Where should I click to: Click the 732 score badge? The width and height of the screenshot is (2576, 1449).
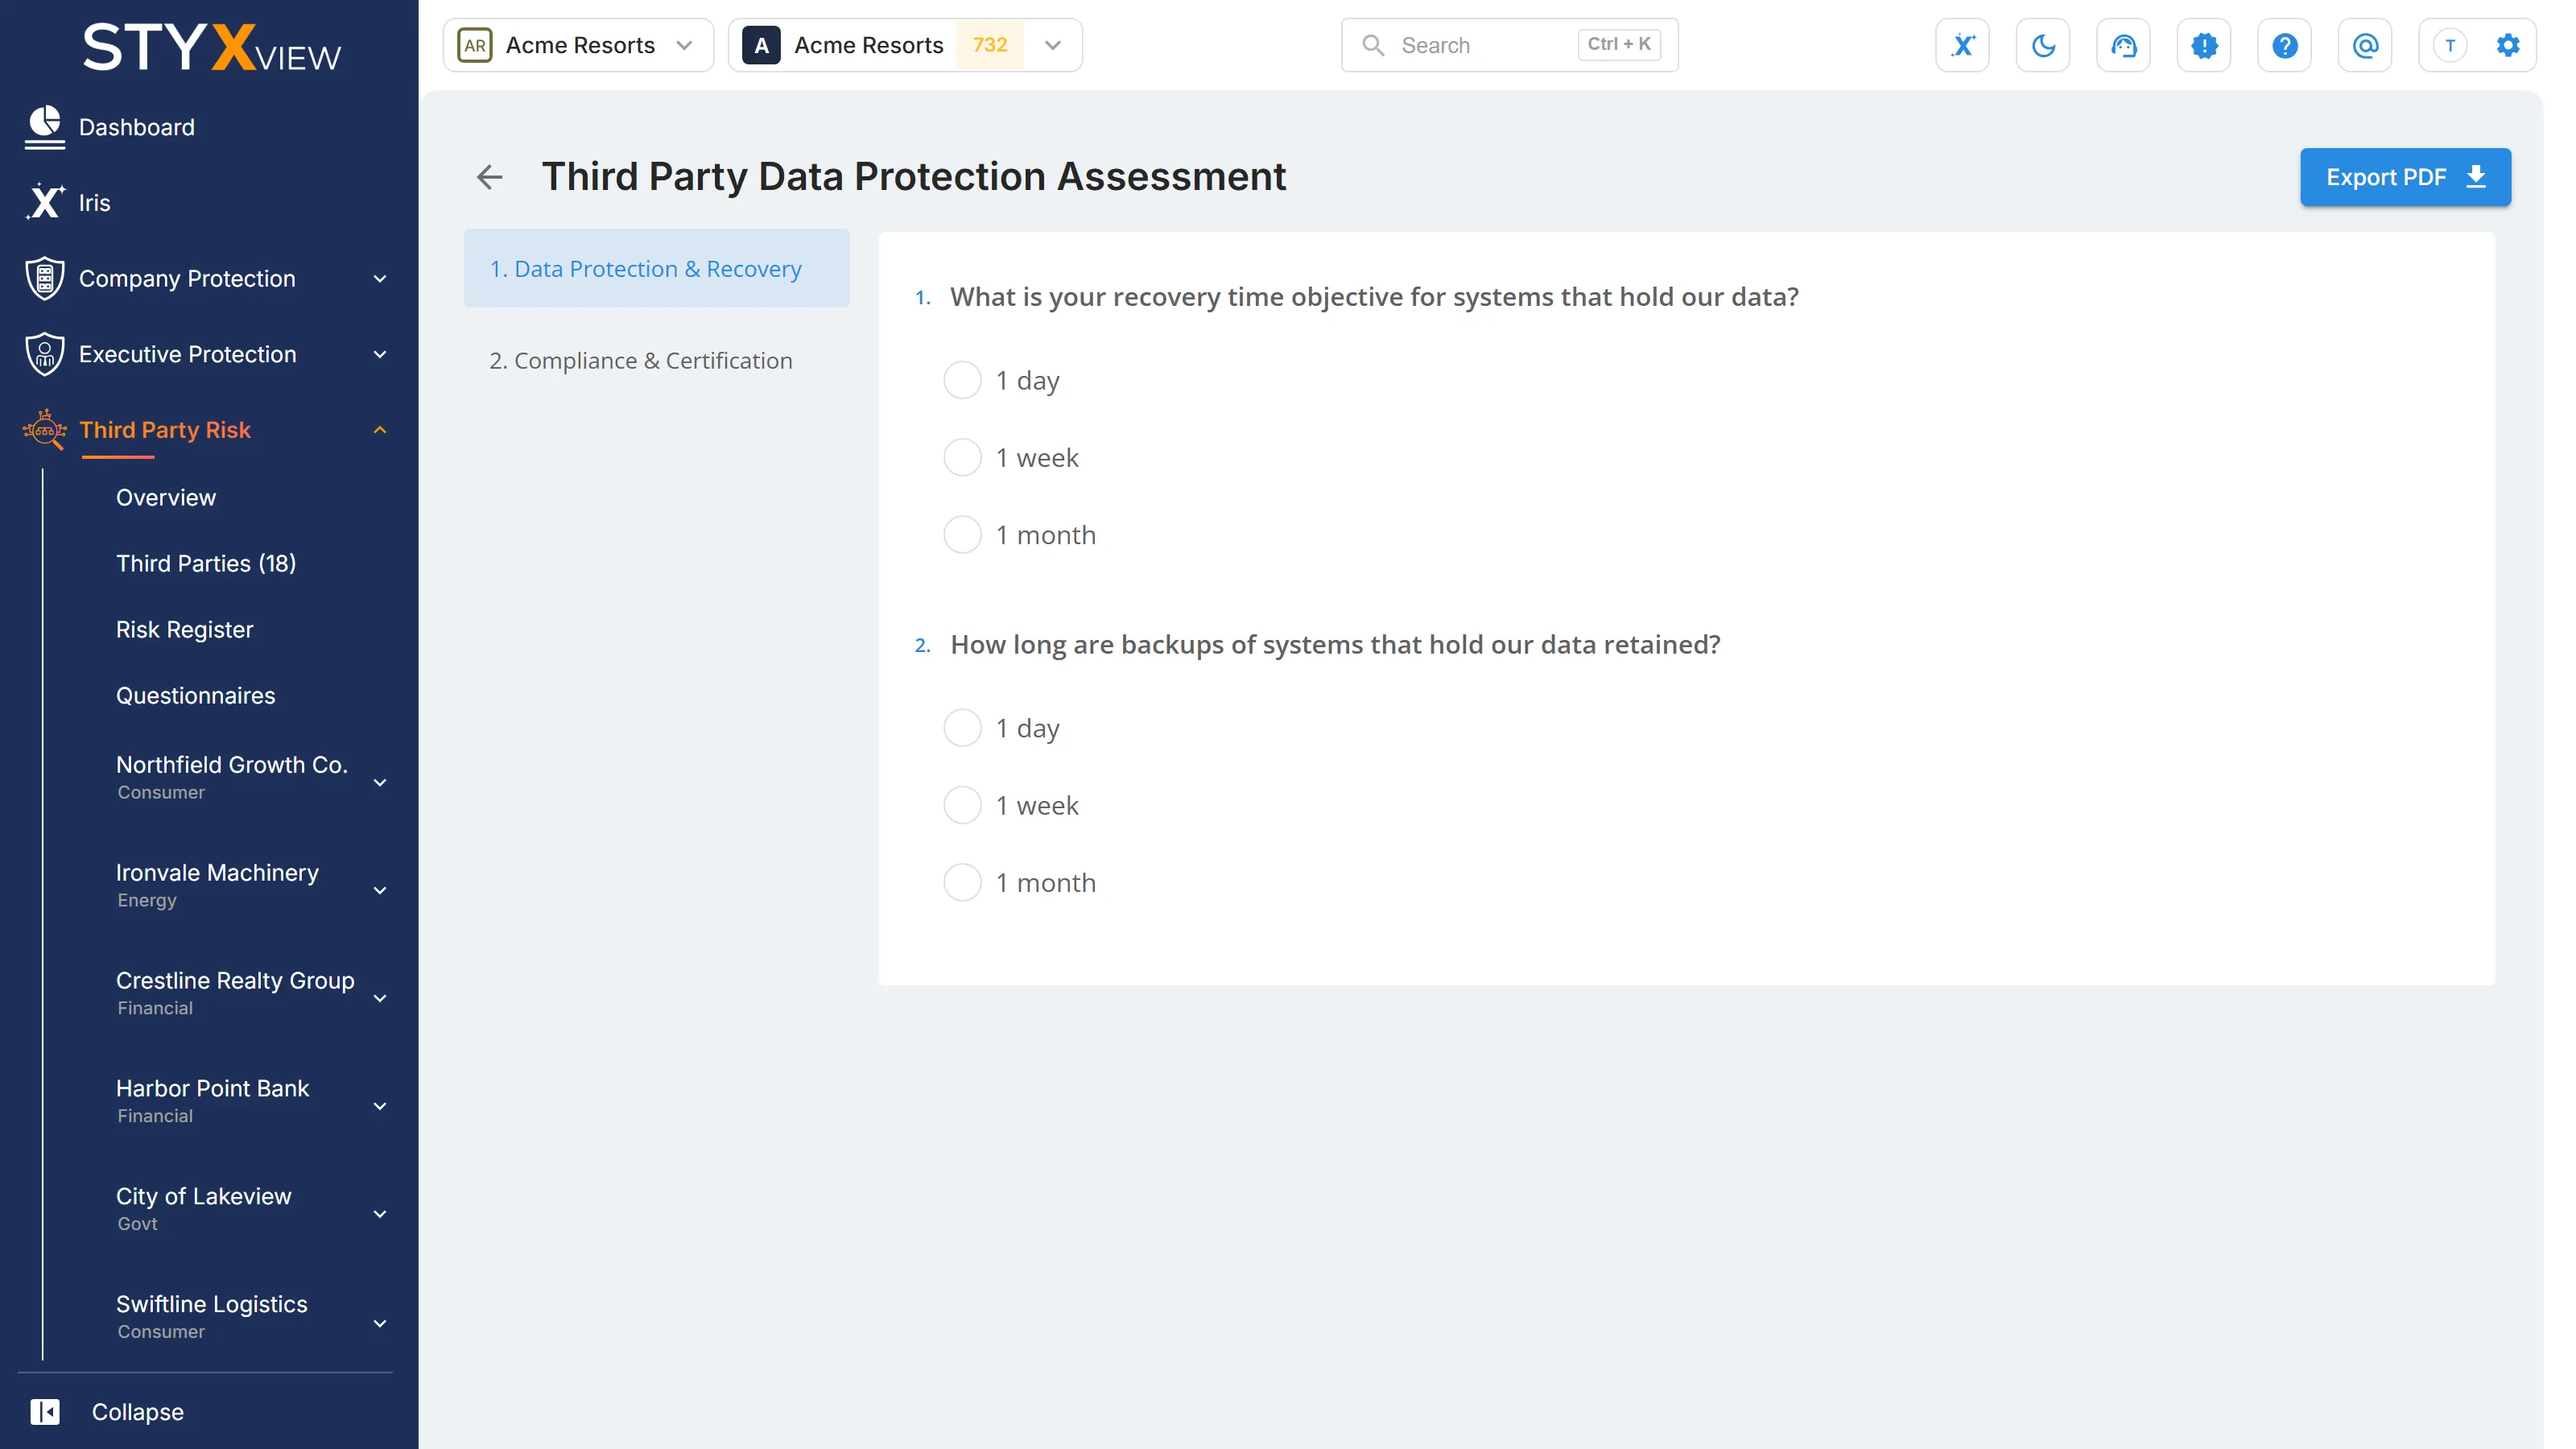pyautogui.click(x=990, y=45)
